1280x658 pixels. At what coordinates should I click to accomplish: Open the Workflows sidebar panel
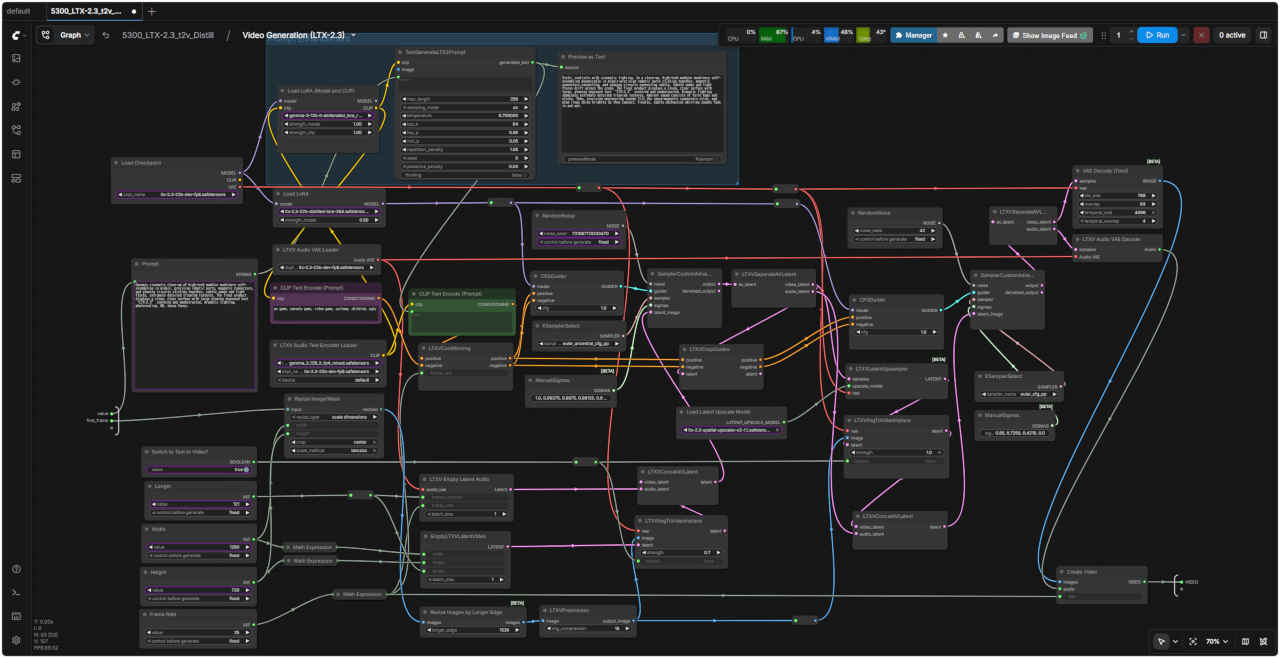pyautogui.click(x=16, y=130)
